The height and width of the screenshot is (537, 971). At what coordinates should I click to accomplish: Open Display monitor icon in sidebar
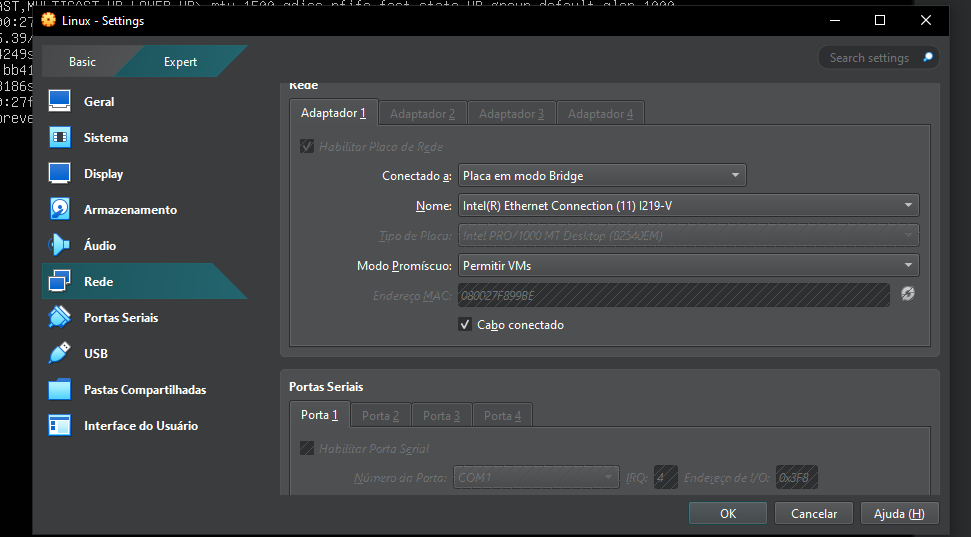(x=59, y=173)
